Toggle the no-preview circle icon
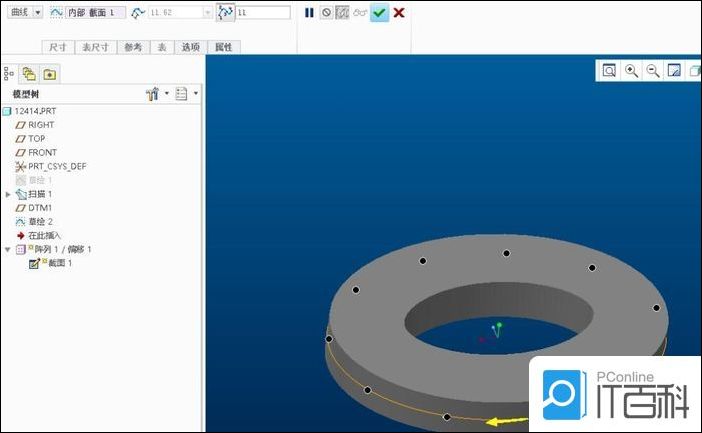The height and width of the screenshot is (433, 702). click(x=326, y=13)
